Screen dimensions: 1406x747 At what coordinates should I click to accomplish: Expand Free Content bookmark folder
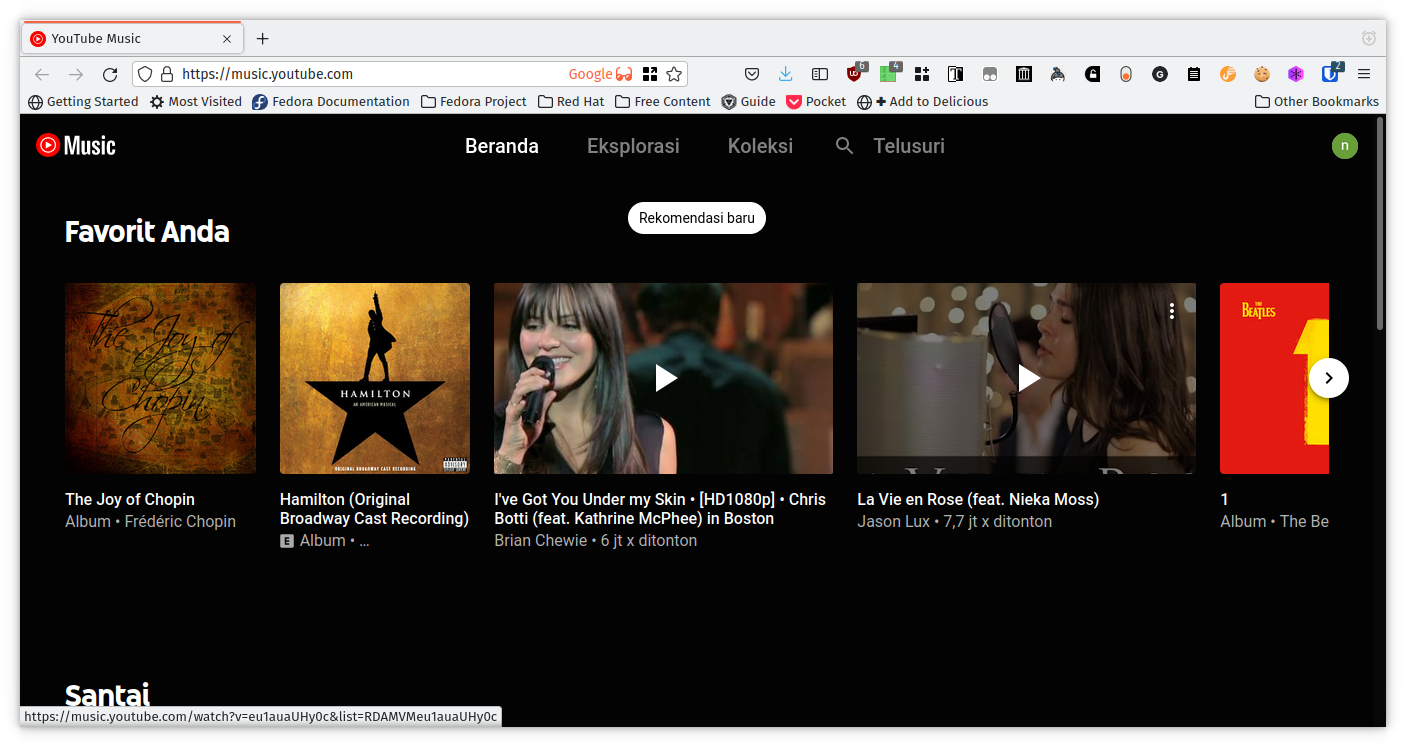pos(663,101)
